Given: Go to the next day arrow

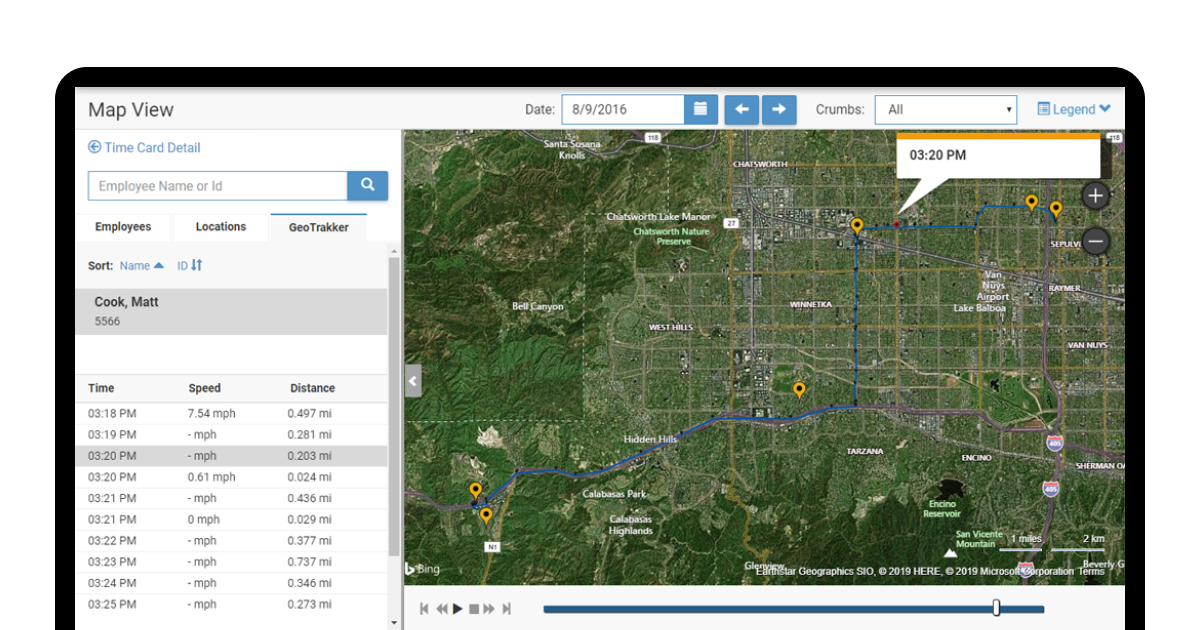Looking at the screenshot, I should 779,109.
